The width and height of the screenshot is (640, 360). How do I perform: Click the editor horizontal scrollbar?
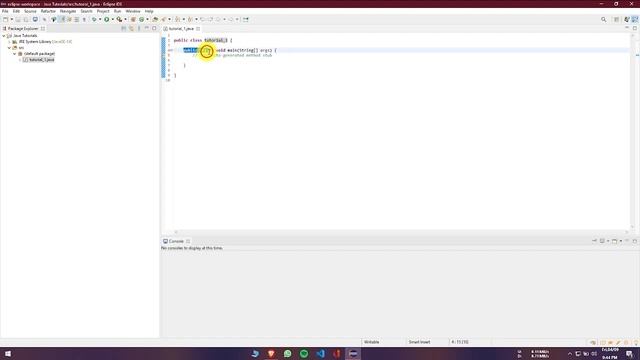coord(402,232)
